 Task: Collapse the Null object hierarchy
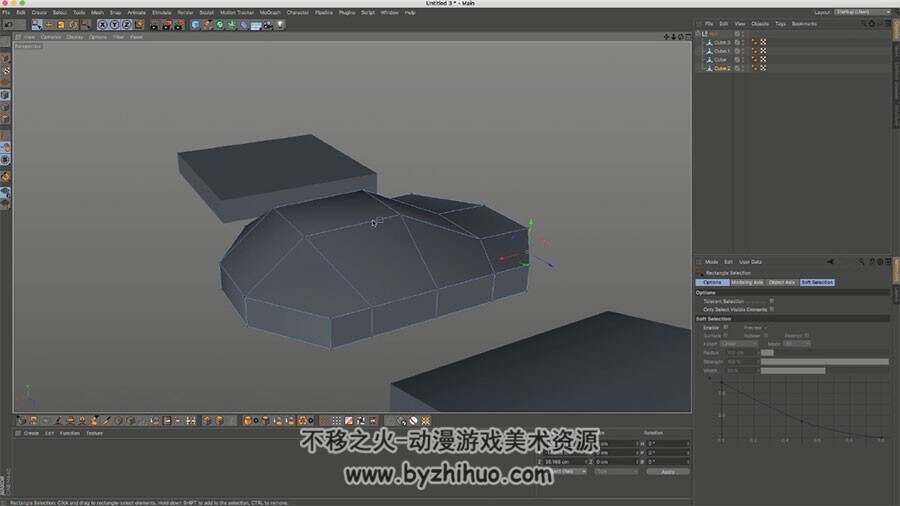(699, 34)
